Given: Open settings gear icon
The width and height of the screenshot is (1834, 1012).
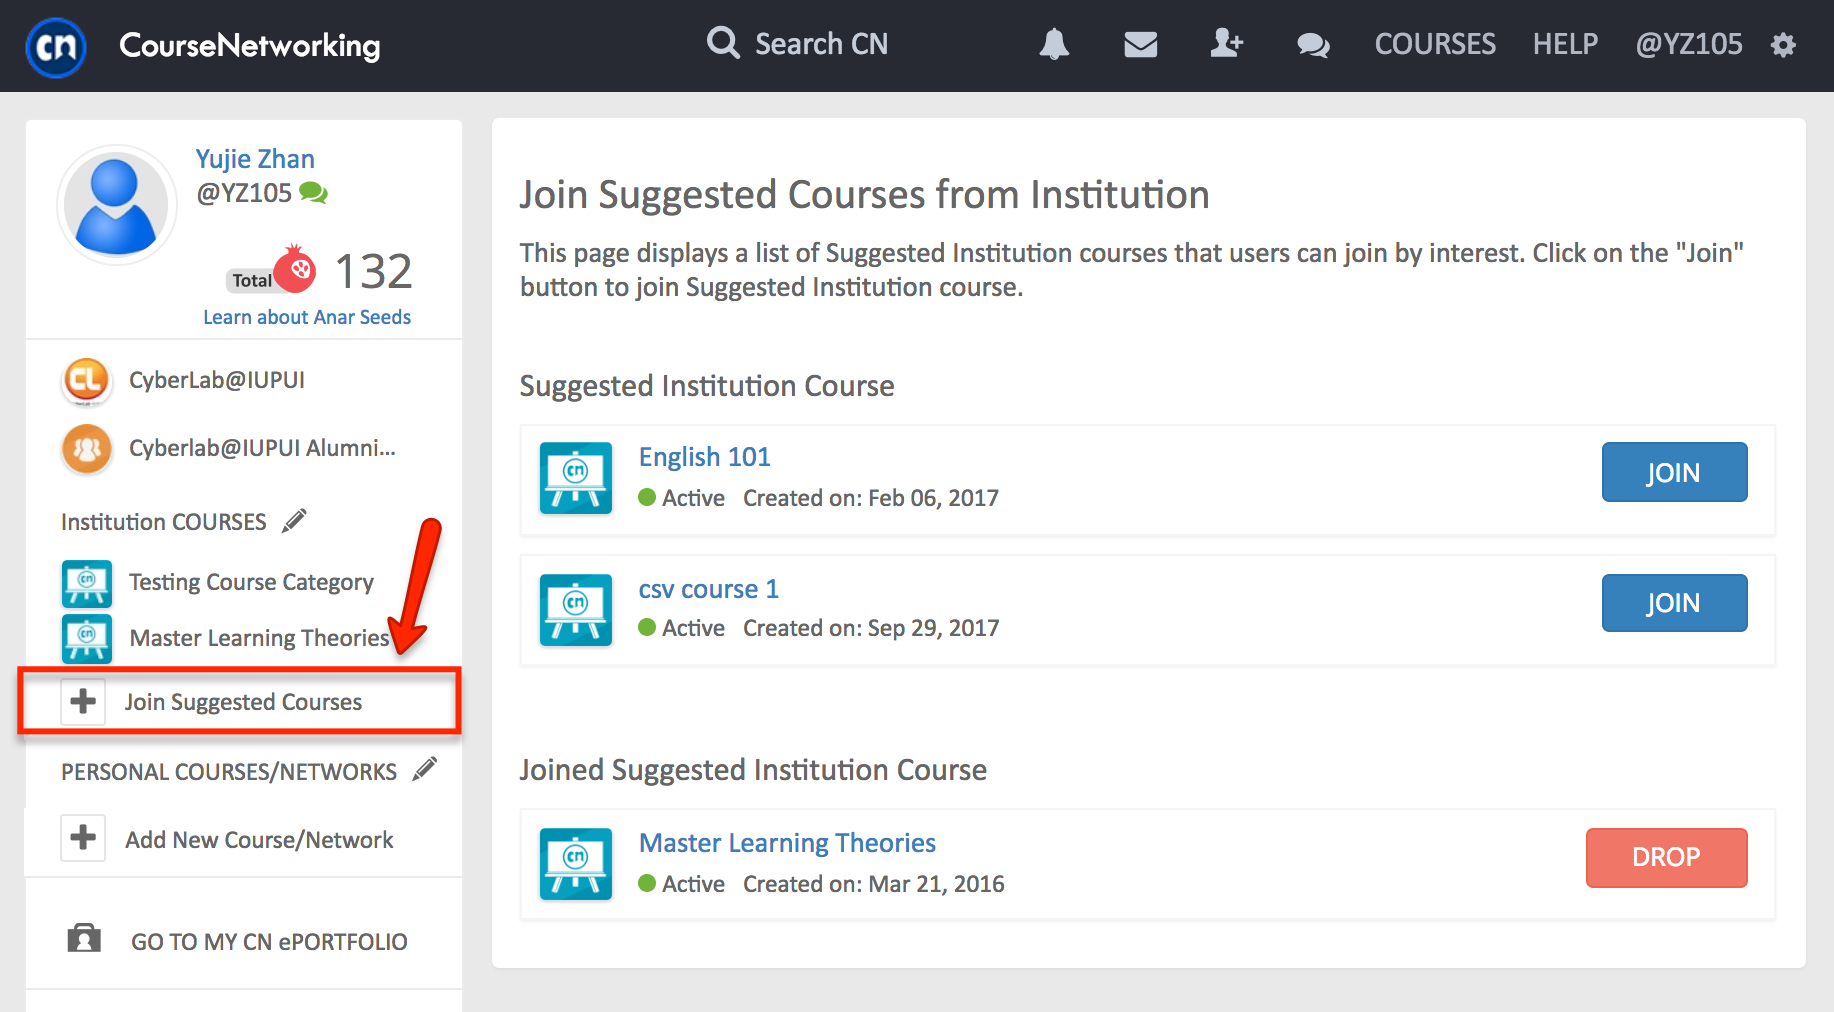Looking at the screenshot, I should click(1783, 45).
